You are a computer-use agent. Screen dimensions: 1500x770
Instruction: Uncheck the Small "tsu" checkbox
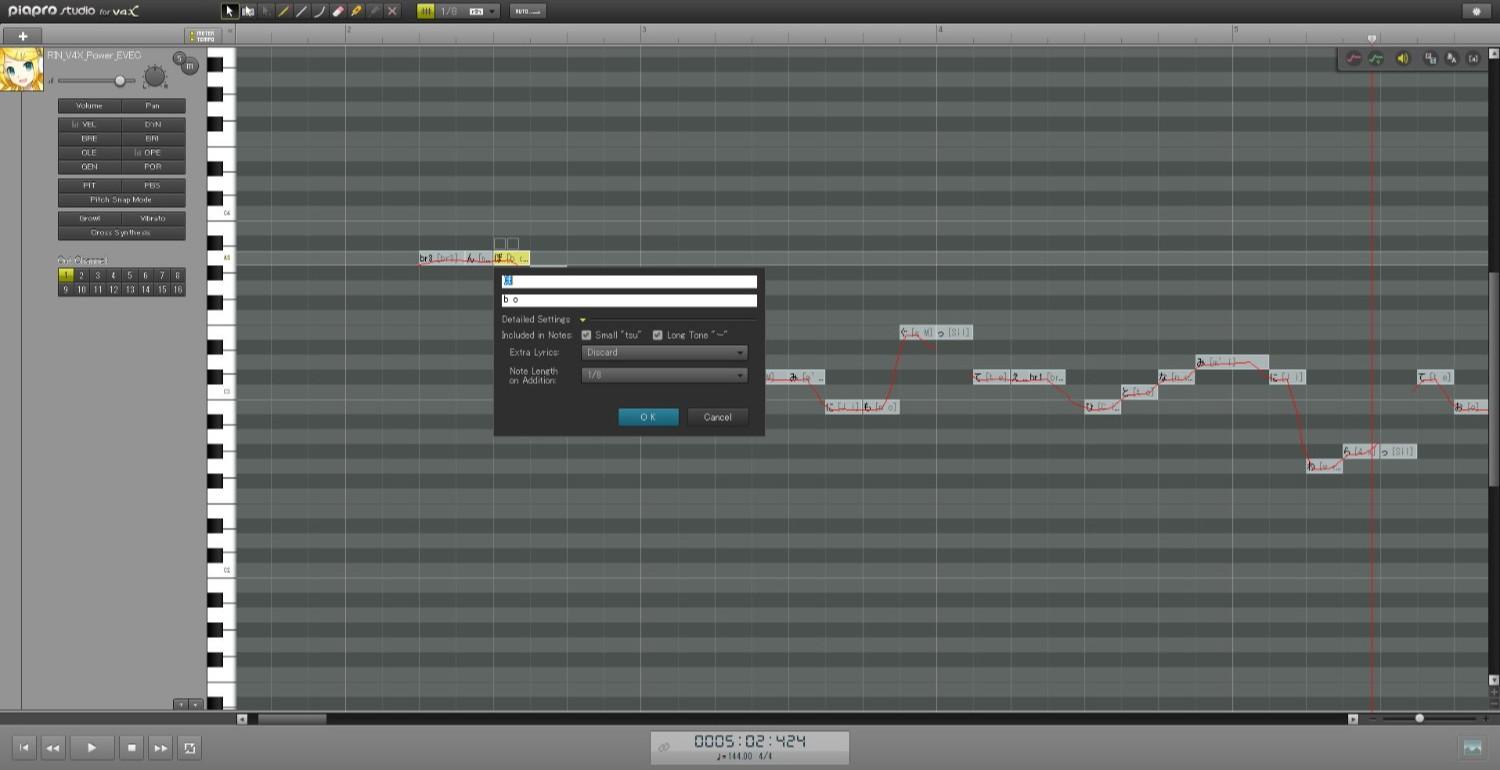[x=587, y=335]
